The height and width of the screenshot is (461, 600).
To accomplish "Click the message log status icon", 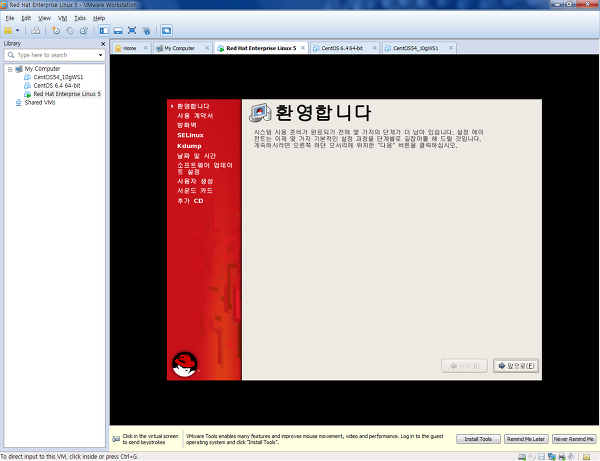I will point(586,457).
